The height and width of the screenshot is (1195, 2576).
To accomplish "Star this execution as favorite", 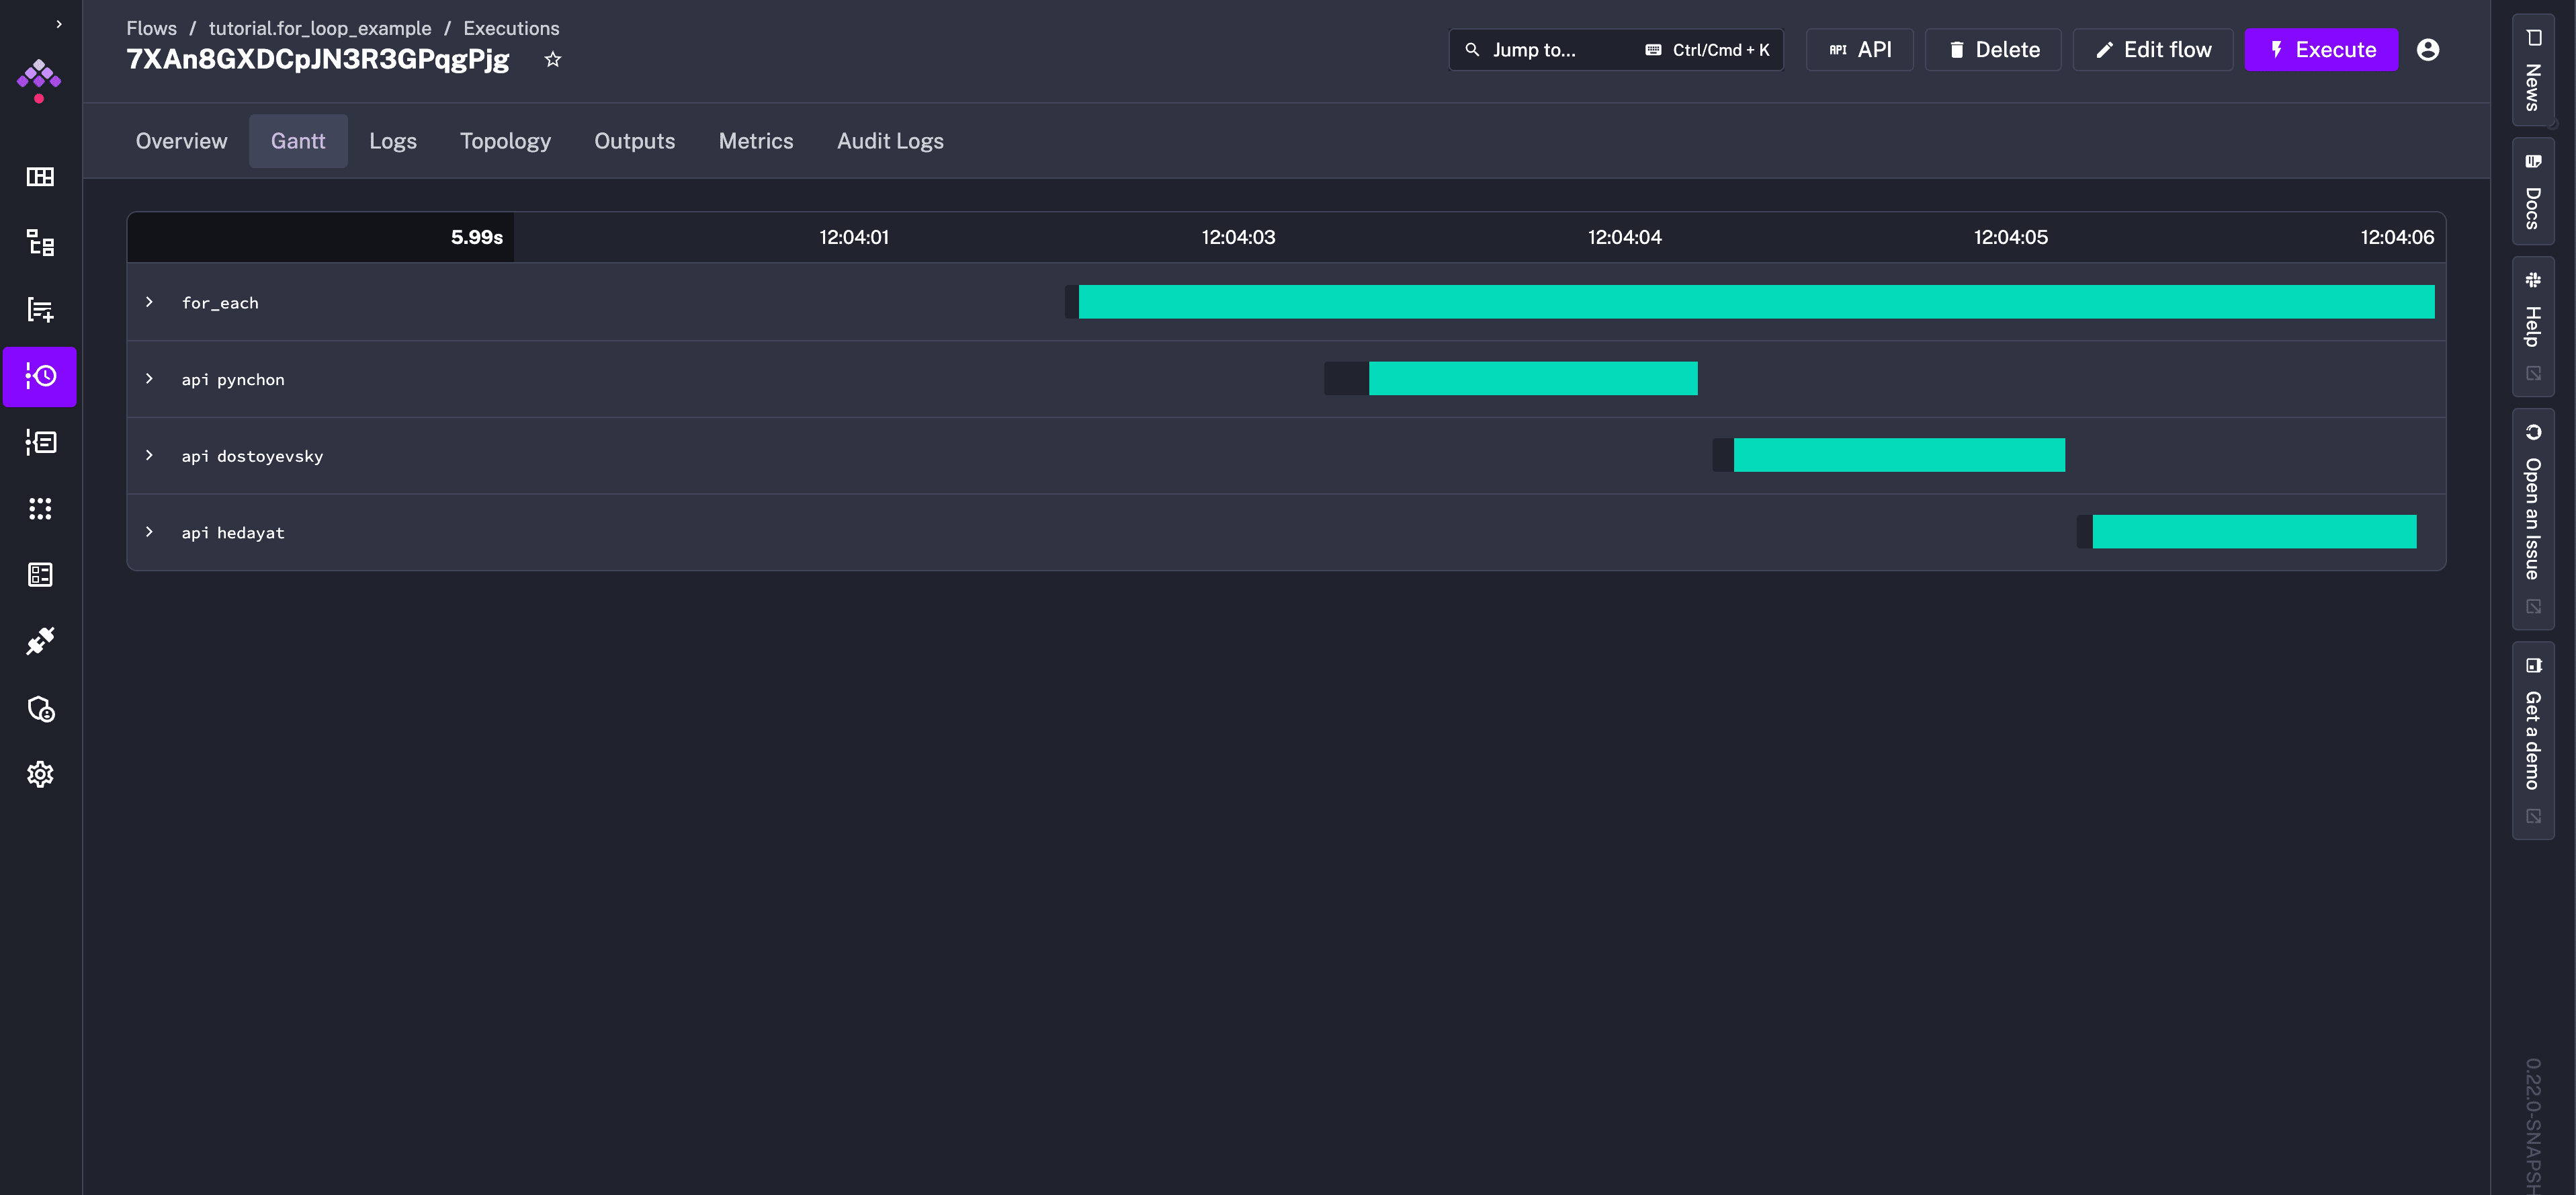I will (552, 60).
